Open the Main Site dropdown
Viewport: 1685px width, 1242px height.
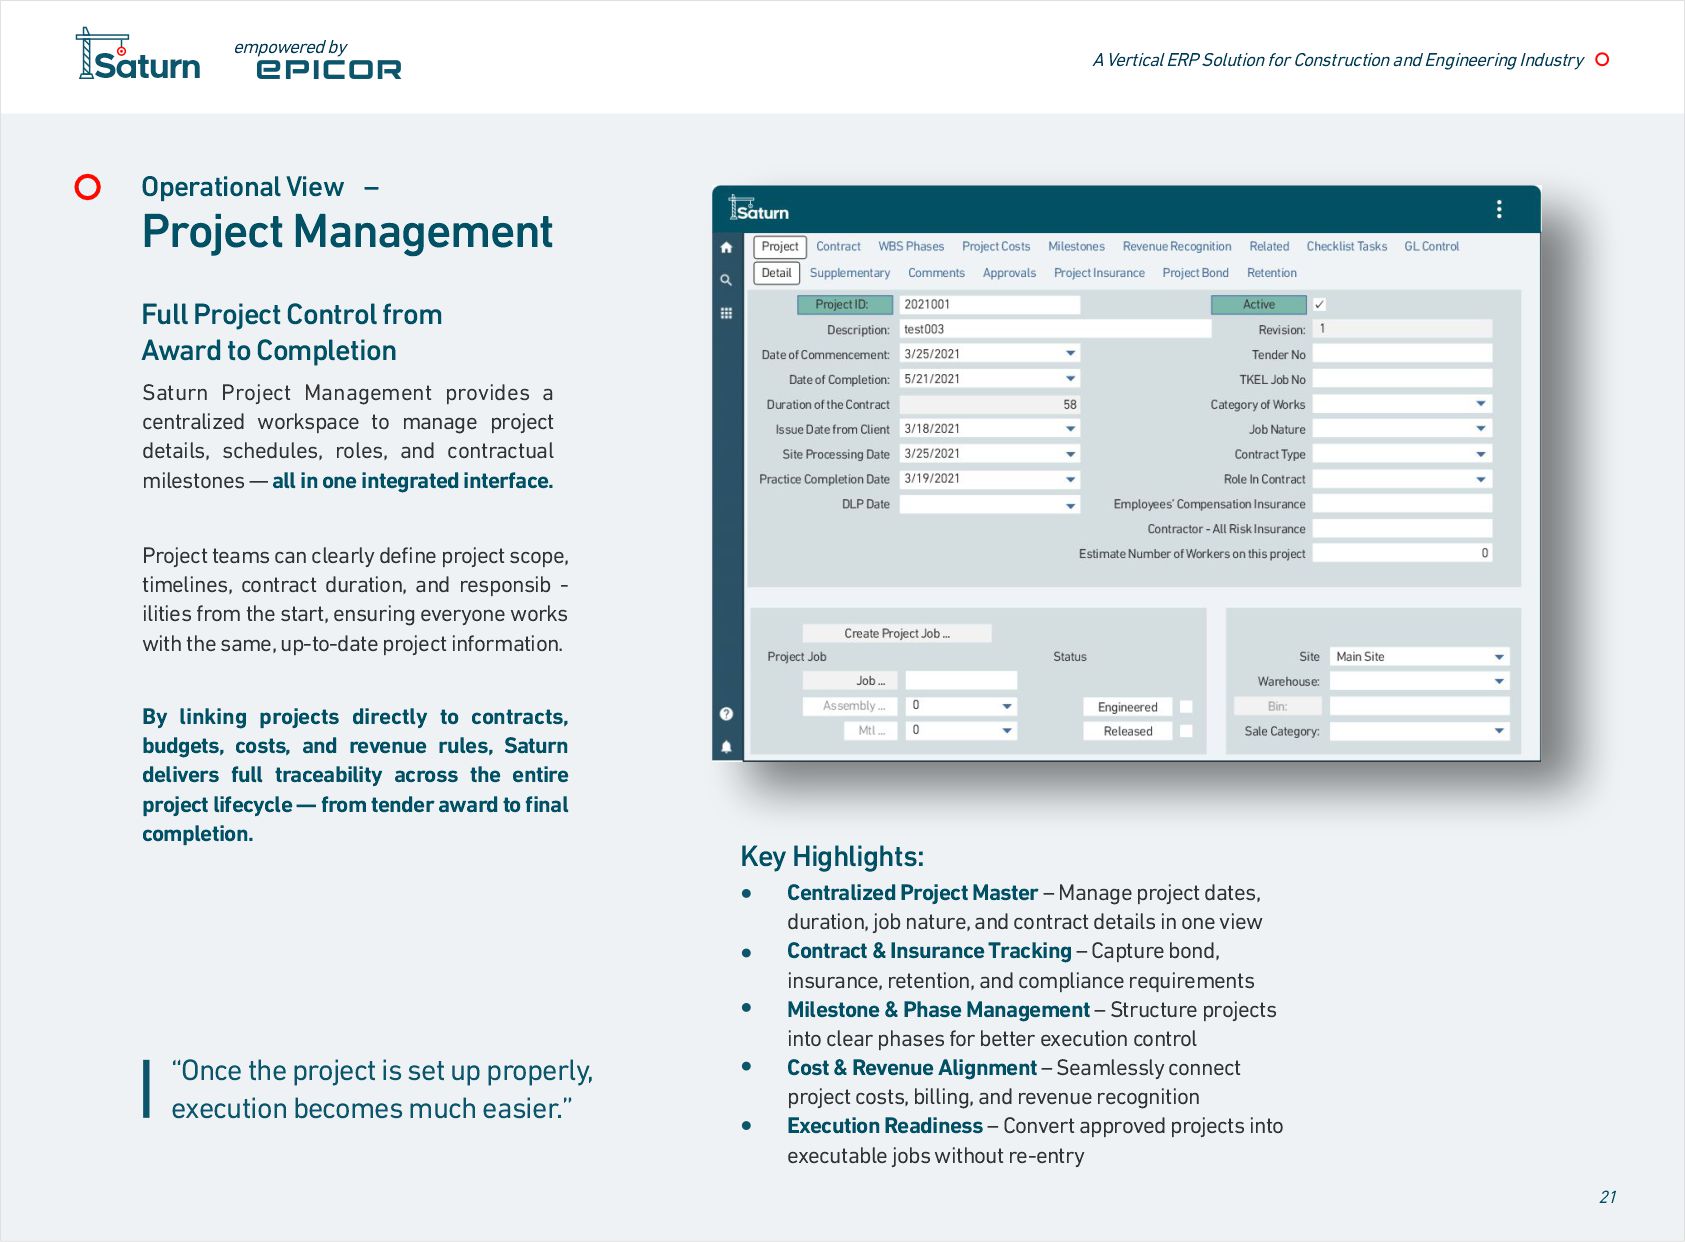pos(1499,657)
